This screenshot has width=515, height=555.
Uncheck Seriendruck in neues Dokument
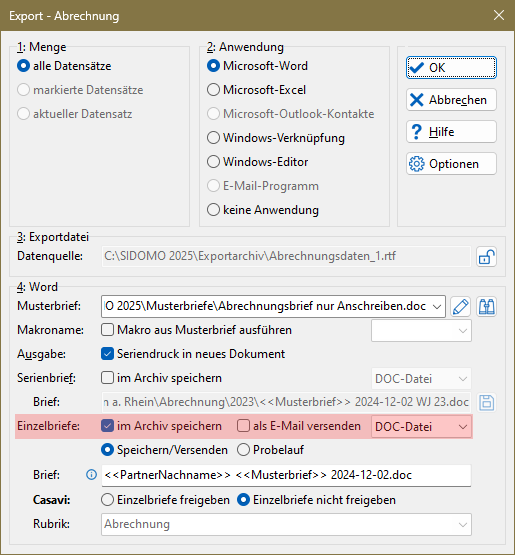point(107,354)
